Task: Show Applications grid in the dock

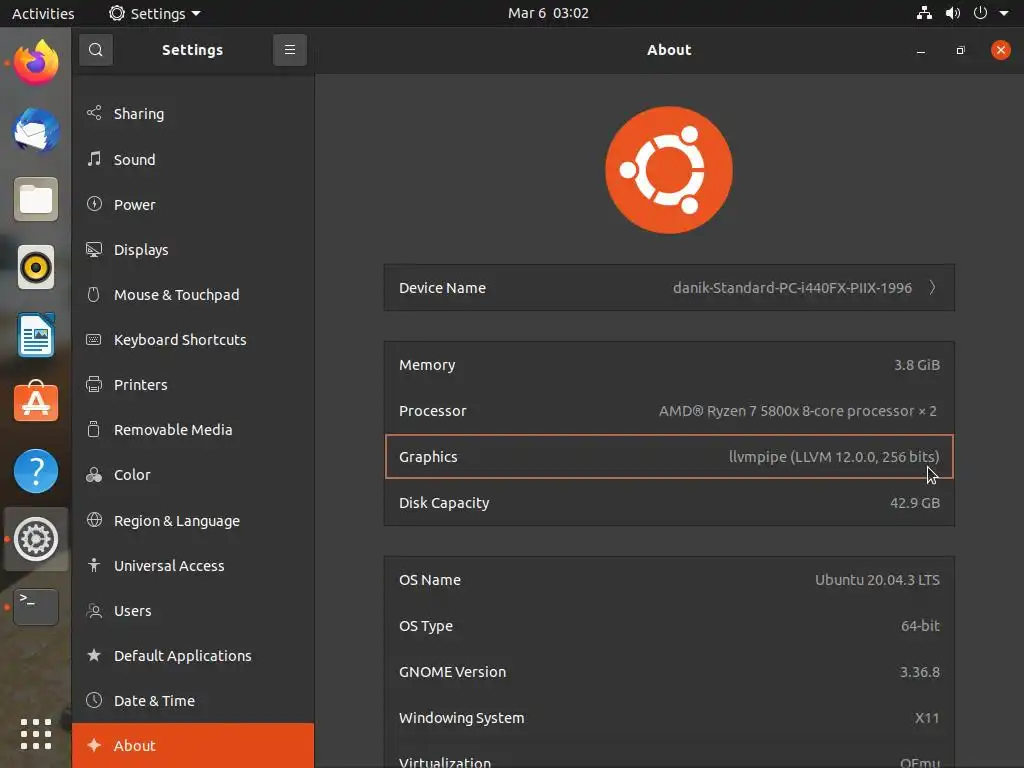Action: [x=36, y=734]
